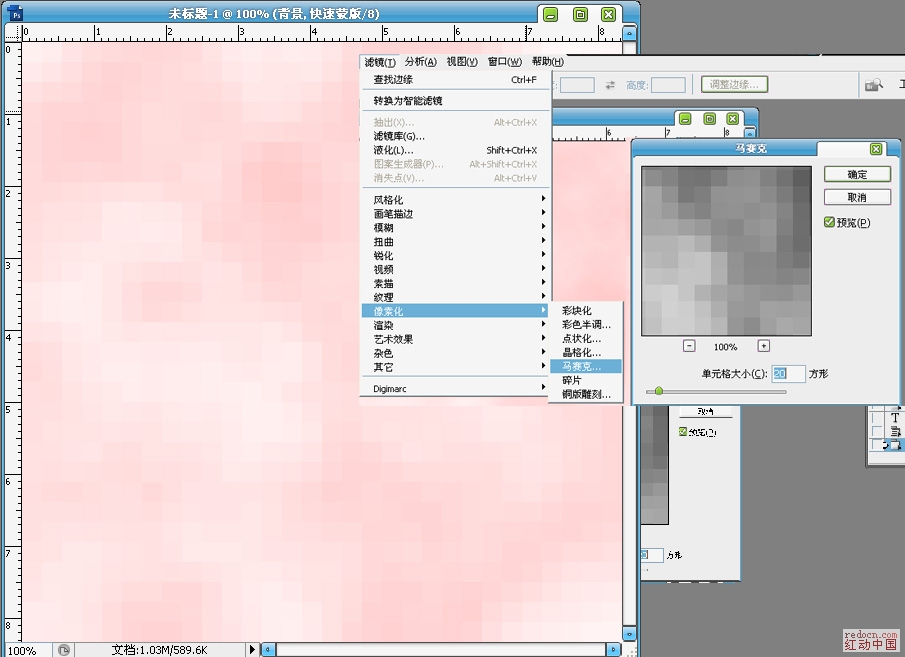Viewport: 905px width, 657px height.
Task: Open the 帮助(H) menu
Action: [x=547, y=62]
